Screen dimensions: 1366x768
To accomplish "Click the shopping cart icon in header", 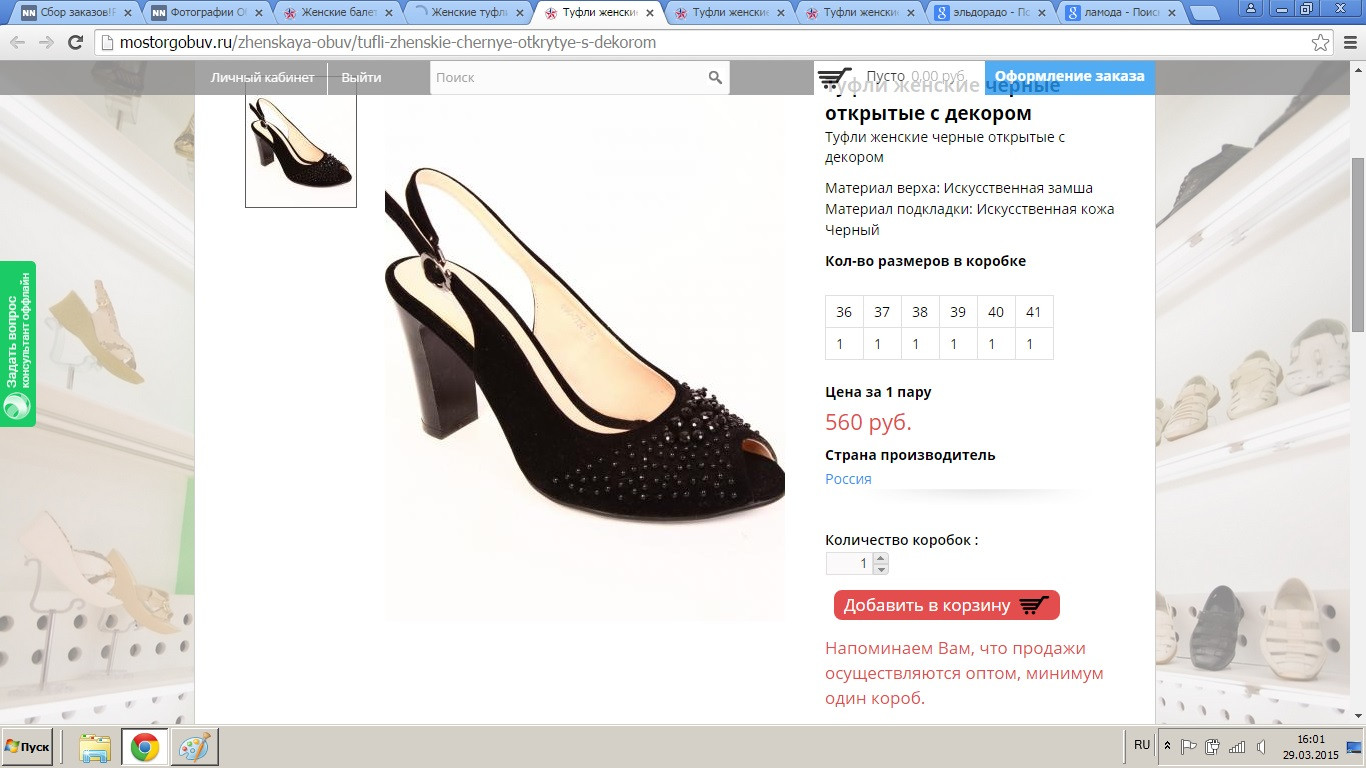I will pos(834,77).
